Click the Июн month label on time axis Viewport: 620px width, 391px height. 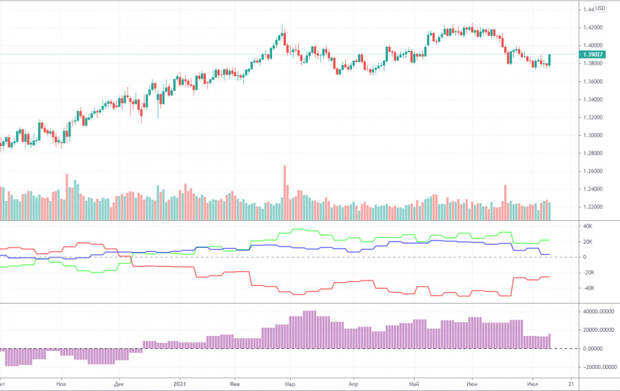[x=472, y=384]
